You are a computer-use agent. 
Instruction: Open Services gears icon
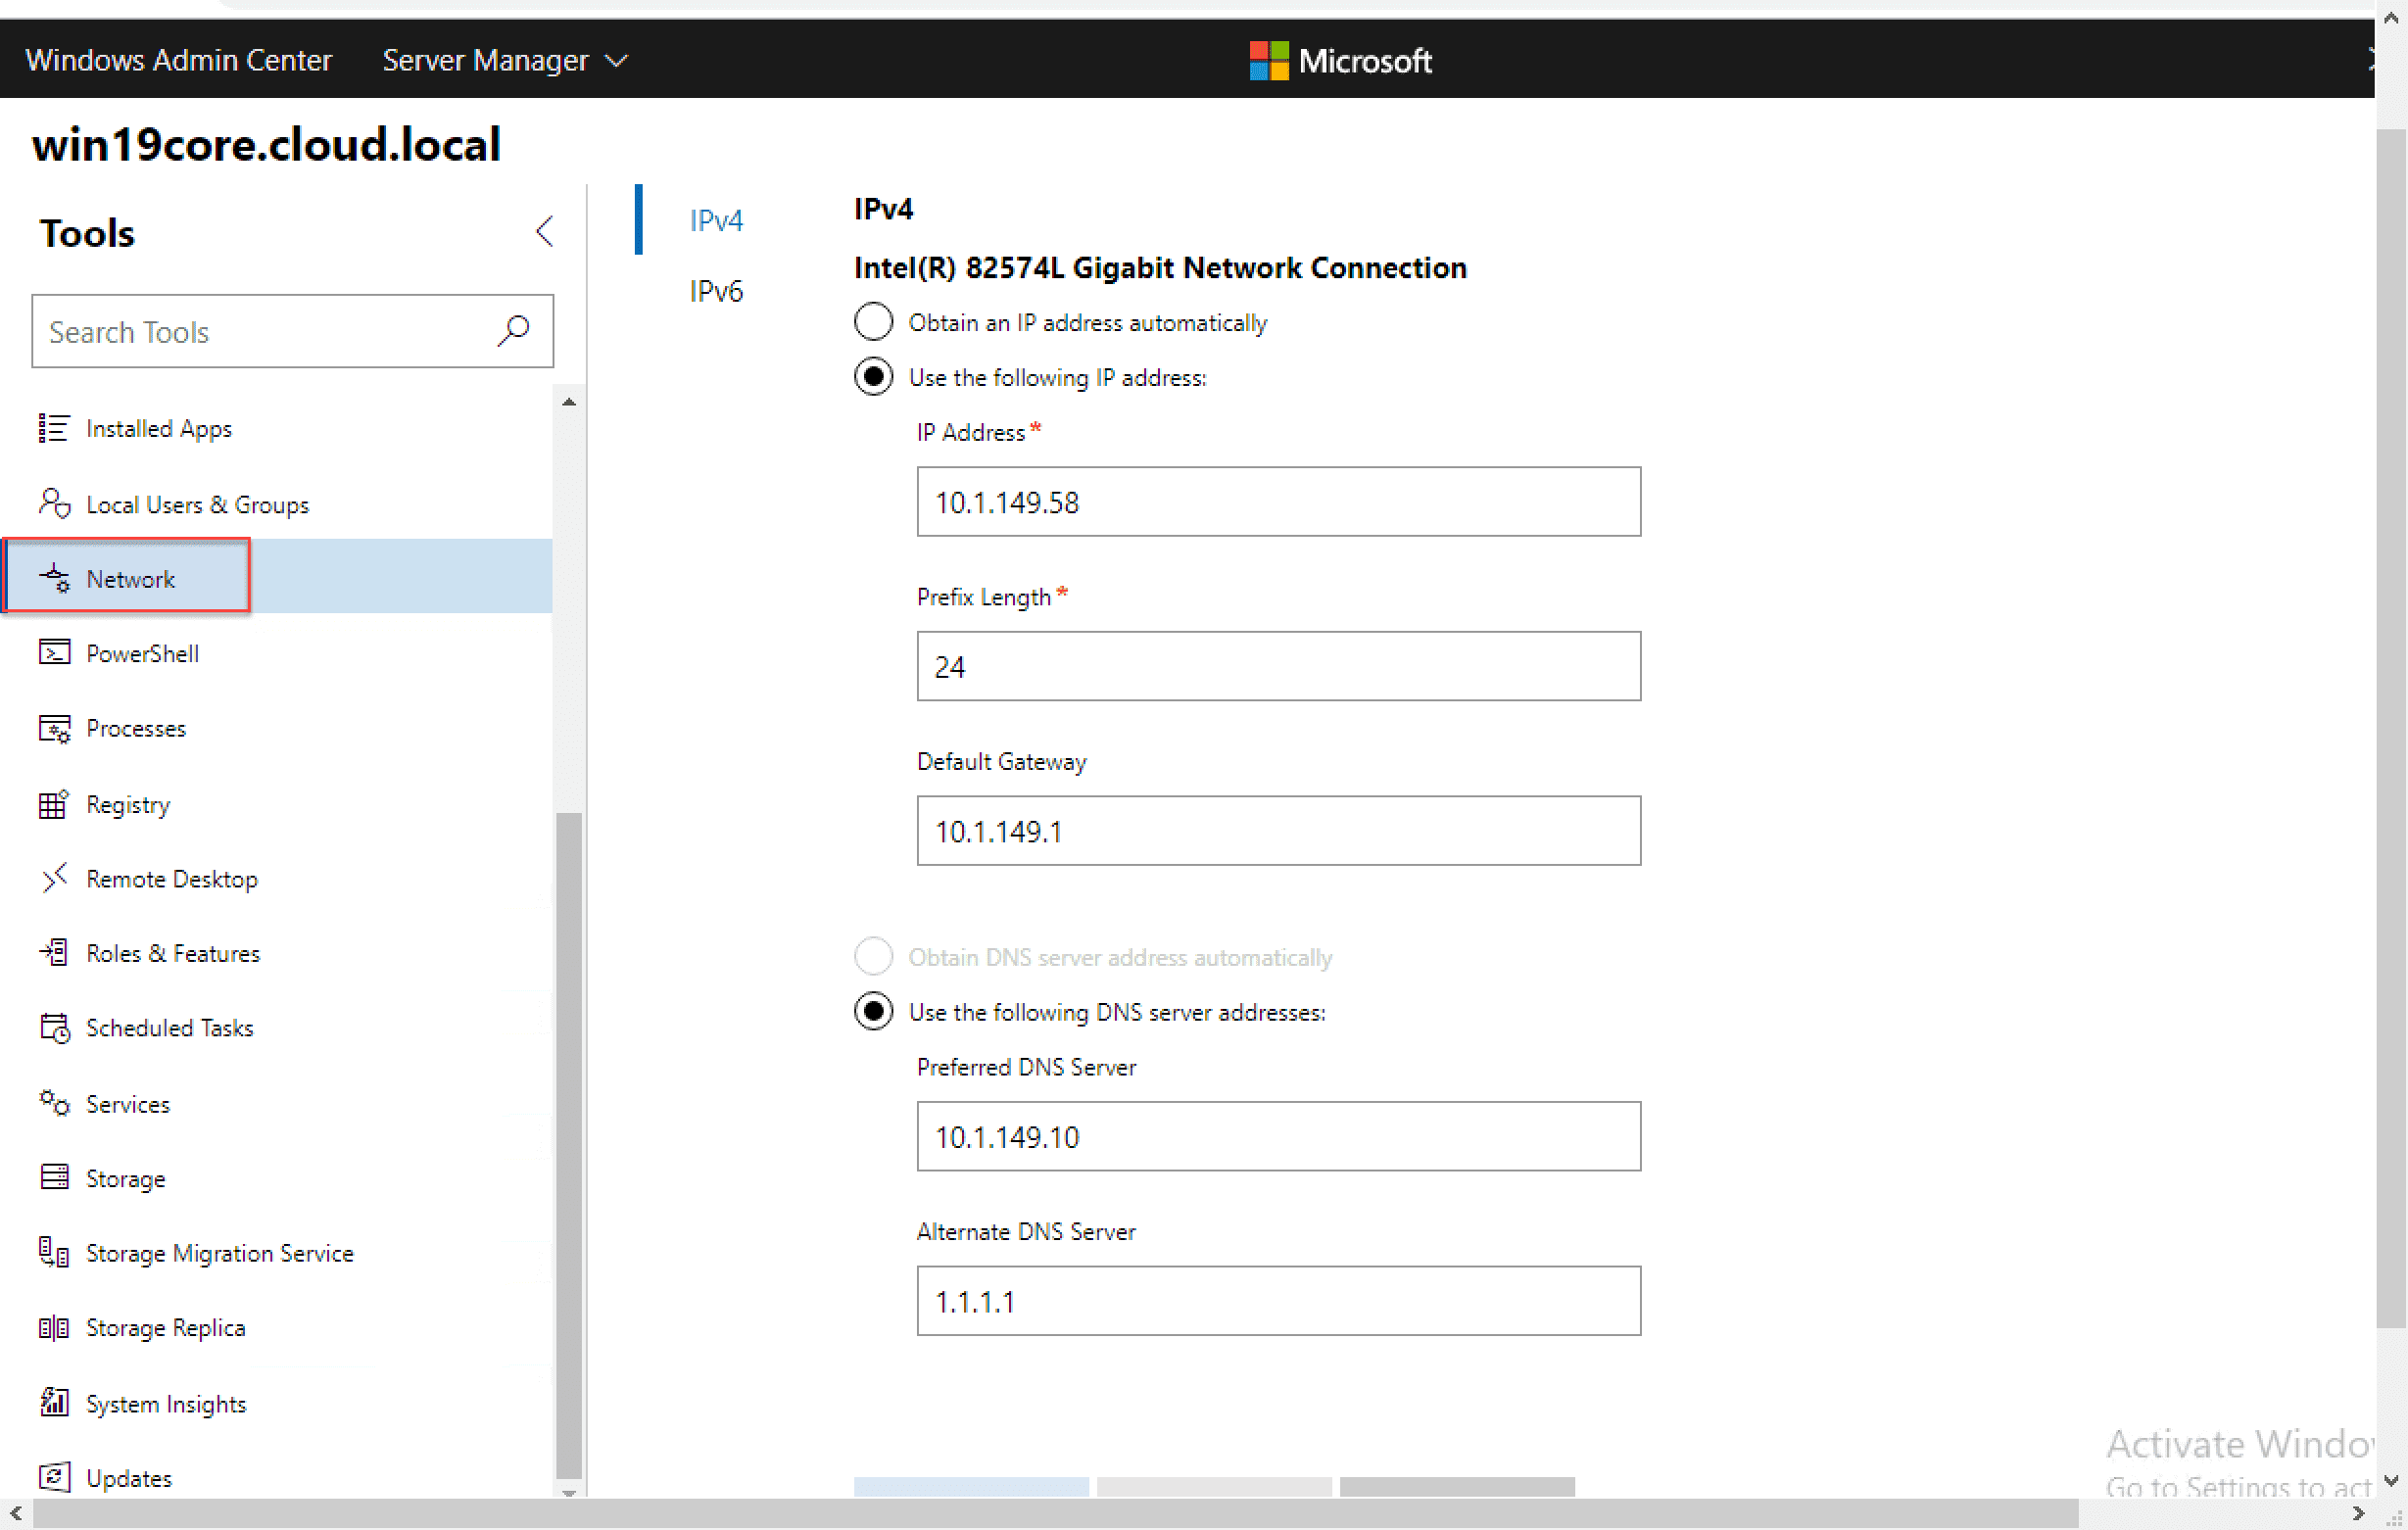pos(53,1103)
